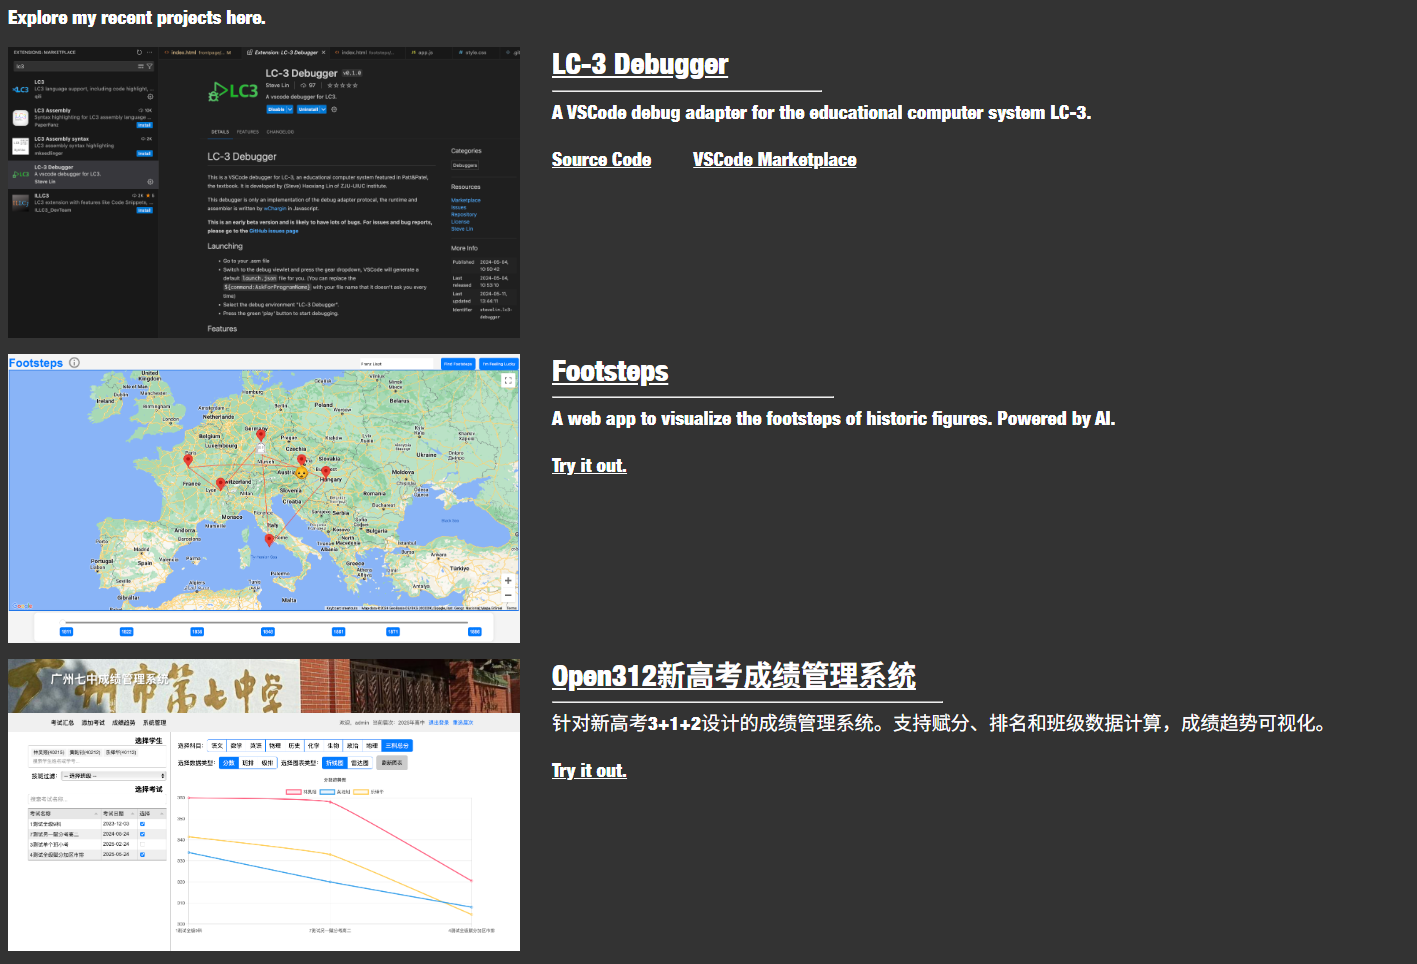Click the map fullscreen icon
1417x964 pixels.
pyautogui.click(x=508, y=381)
